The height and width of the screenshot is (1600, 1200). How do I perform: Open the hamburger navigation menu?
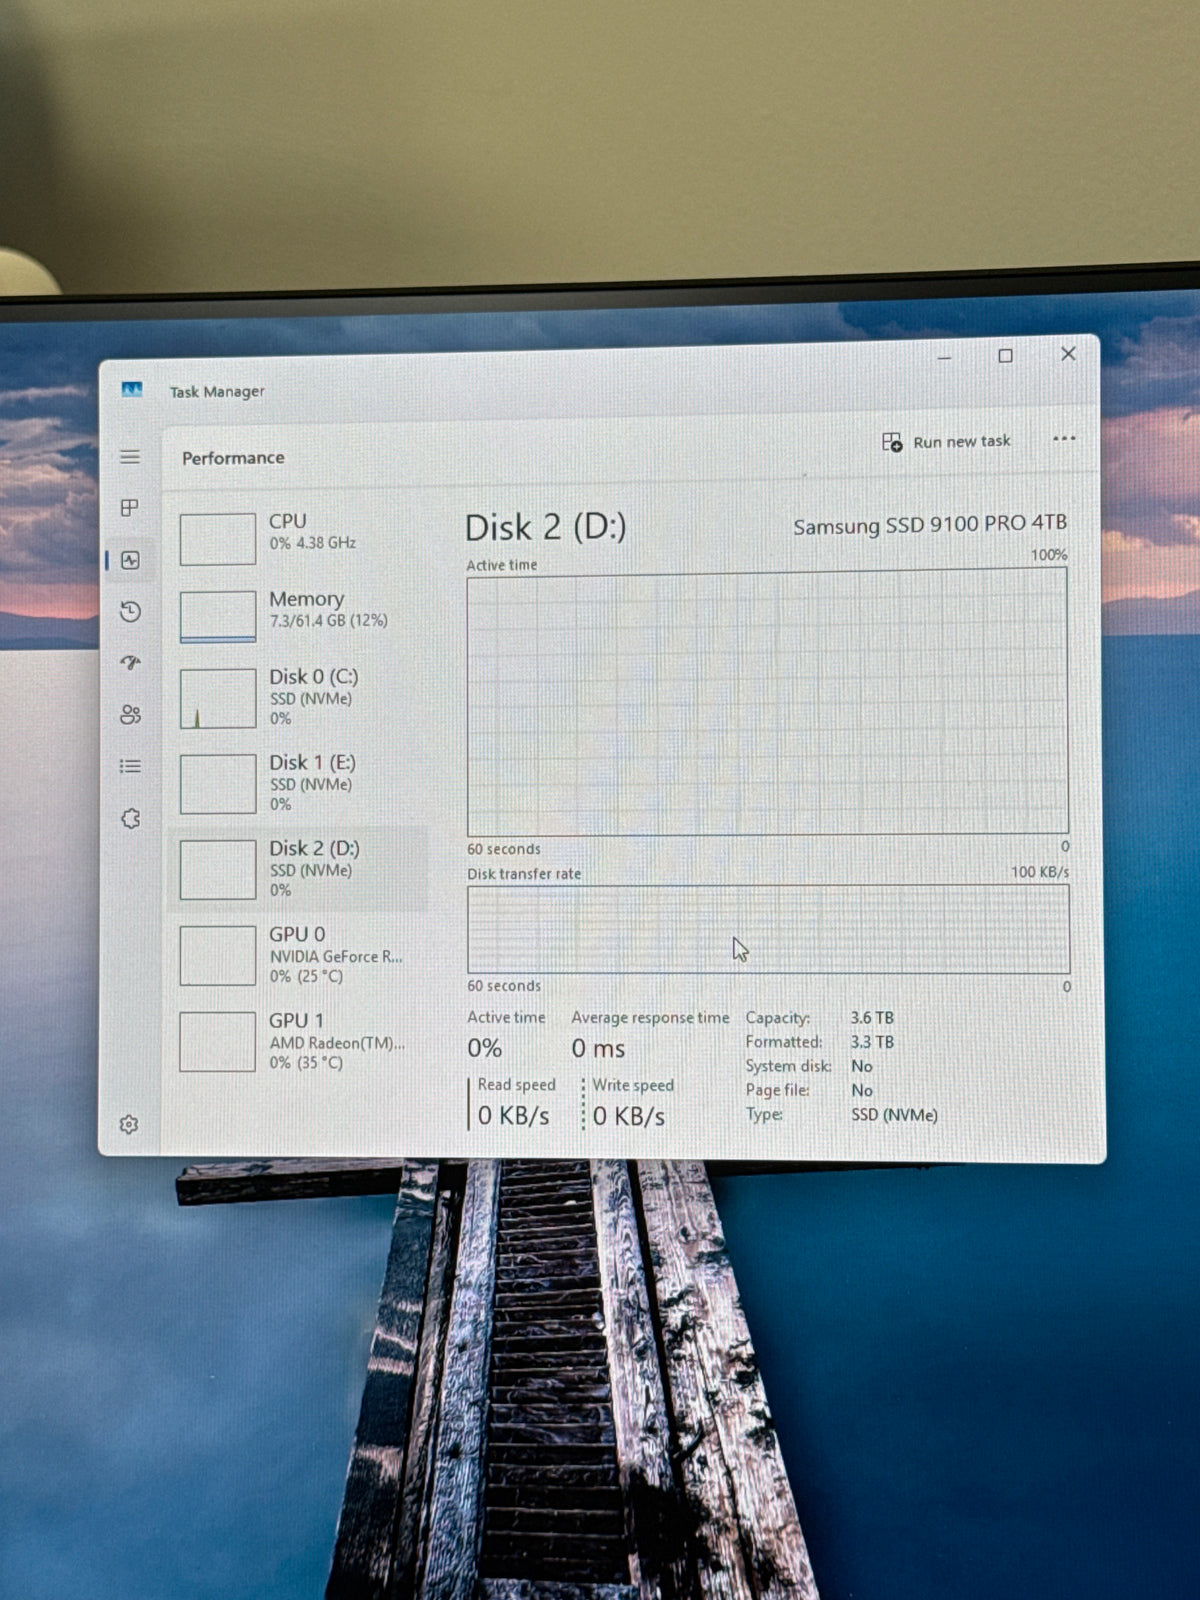tap(130, 457)
